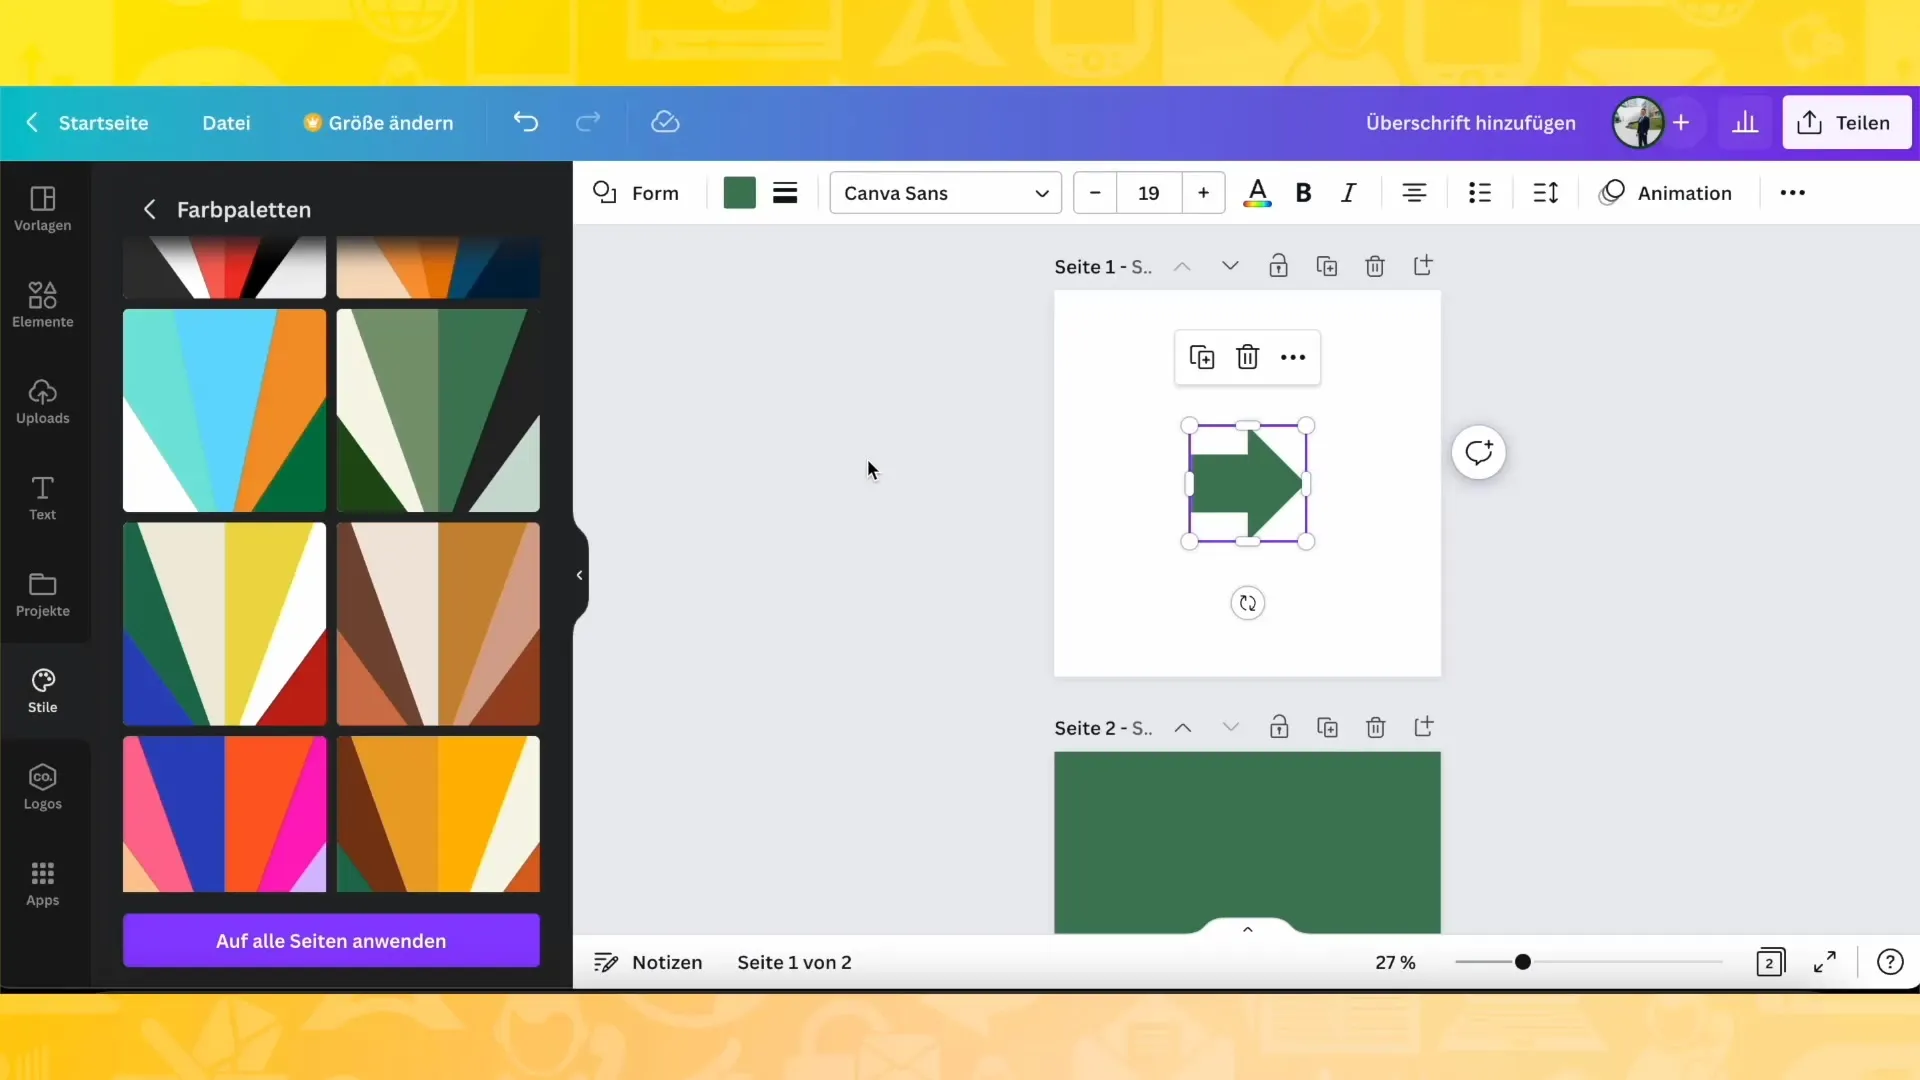Go back from Farbpaletten panel

click(149, 209)
